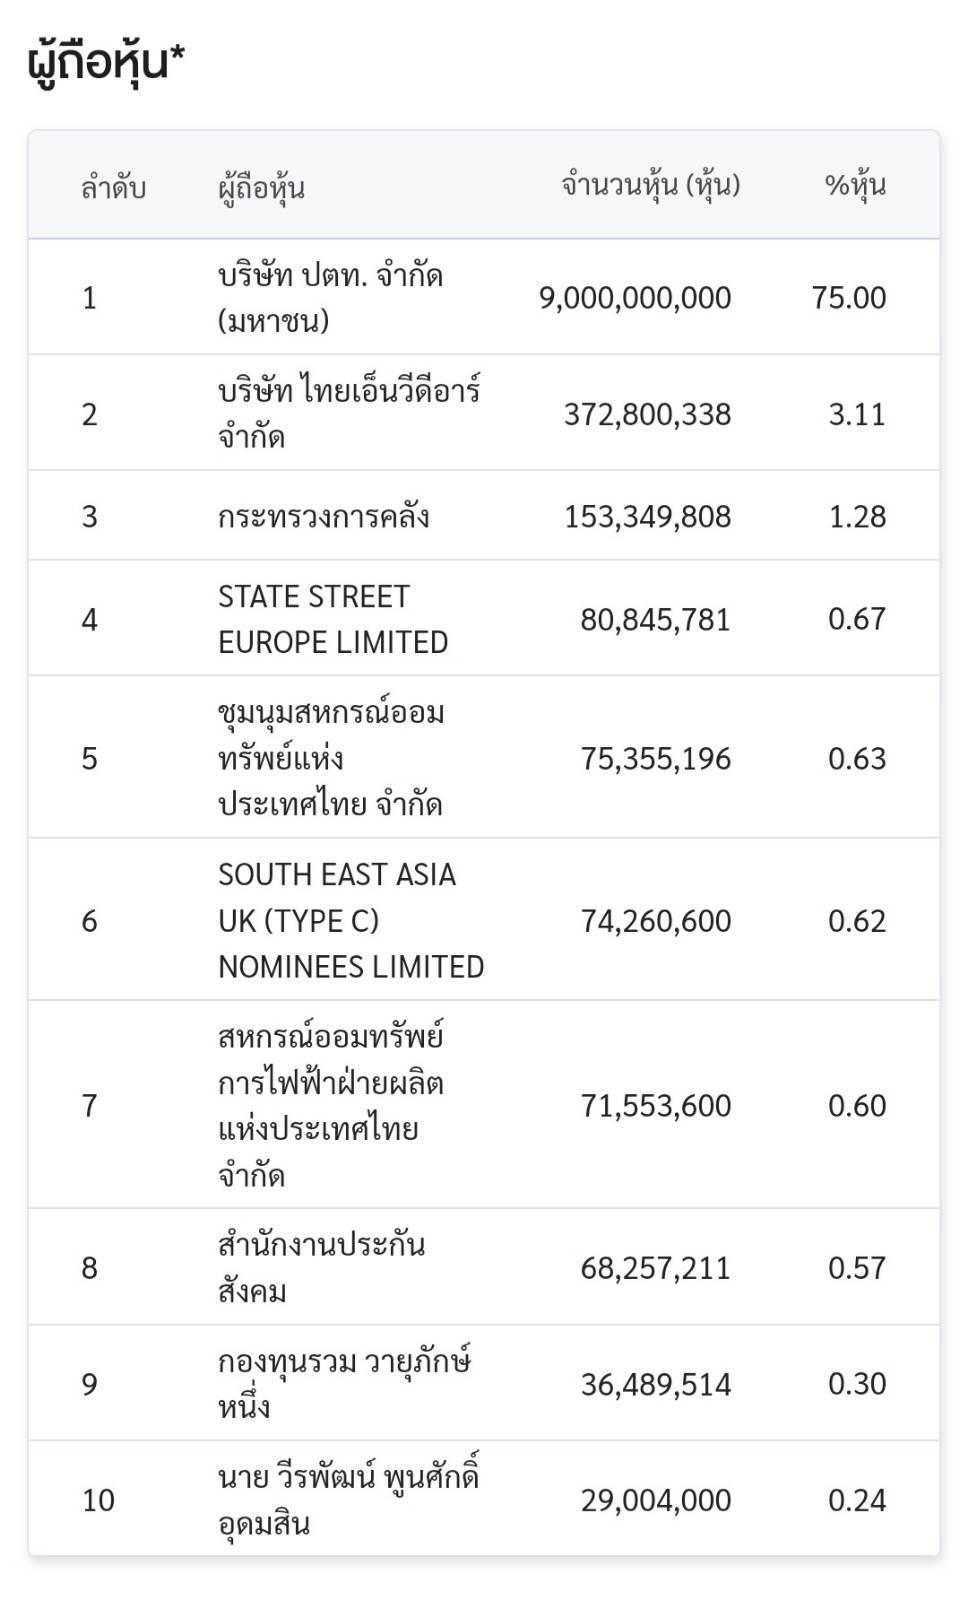The height and width of the screenshot is (1600, 968).
Task: Click the จำนวนหุ้น (หุ้น) column header
Action: pyautogui.click(x=651, y=186)
